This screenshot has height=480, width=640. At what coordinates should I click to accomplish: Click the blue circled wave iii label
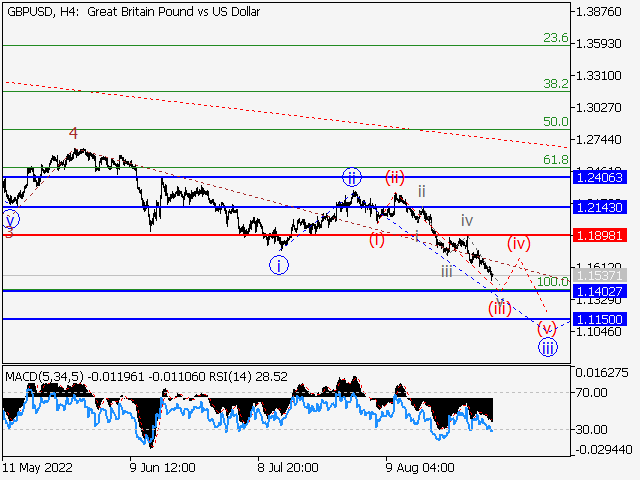(548, 348)
